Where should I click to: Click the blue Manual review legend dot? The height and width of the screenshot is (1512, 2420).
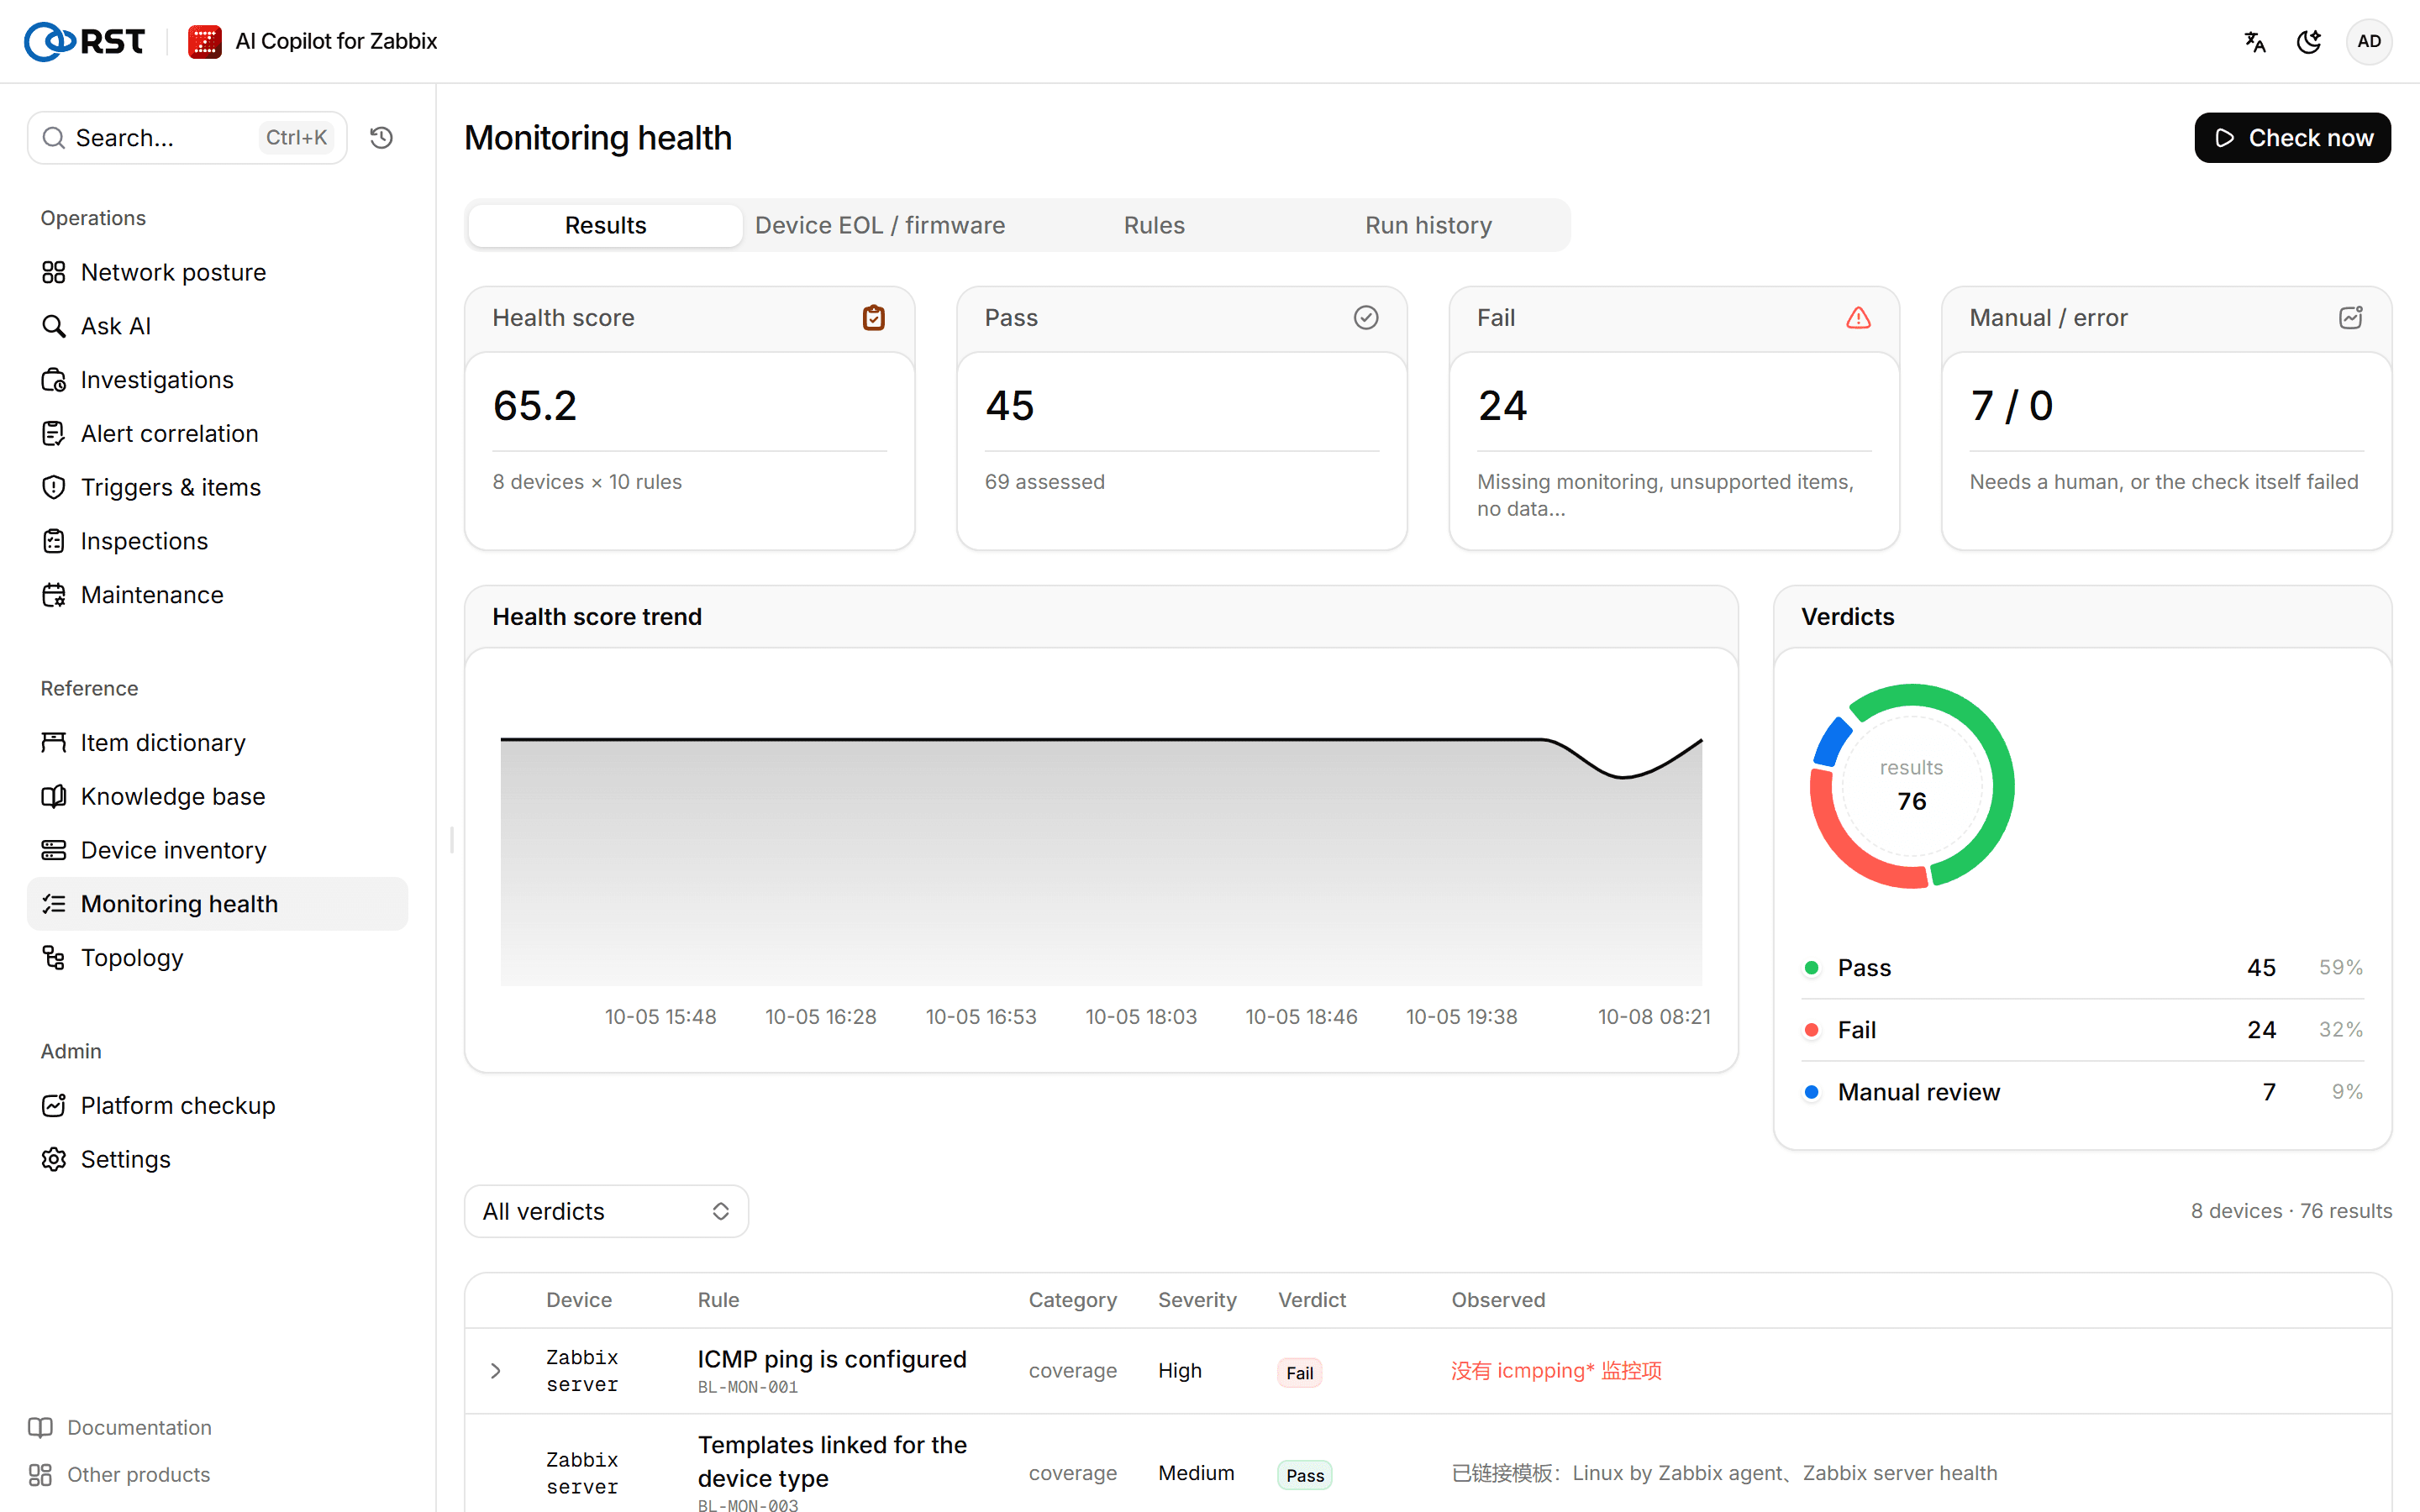click(x=1811, y=1091)
